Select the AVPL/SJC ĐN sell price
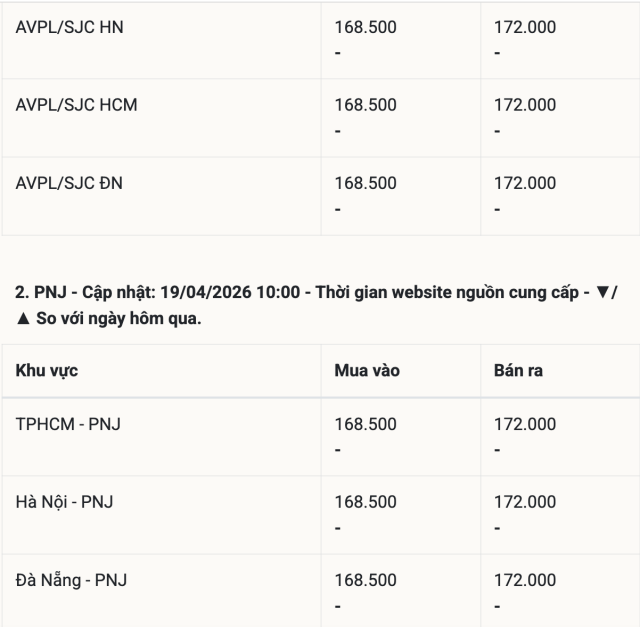640x627 pixels. [525, 183]
